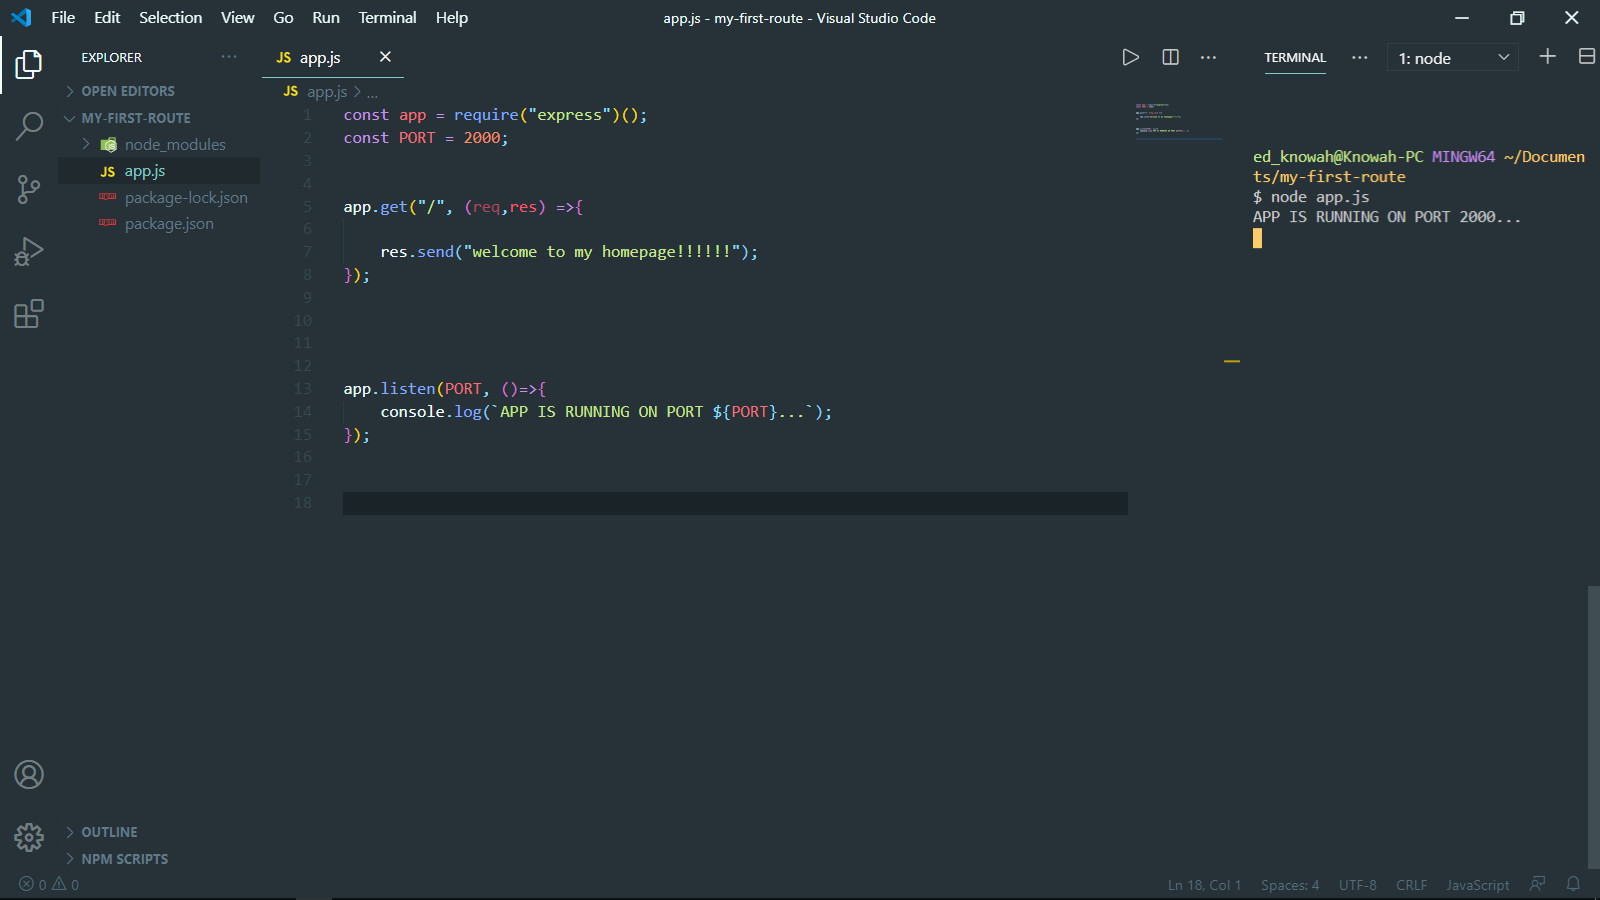
Task: Open the Help menu
Action: (x=452, y=18)
